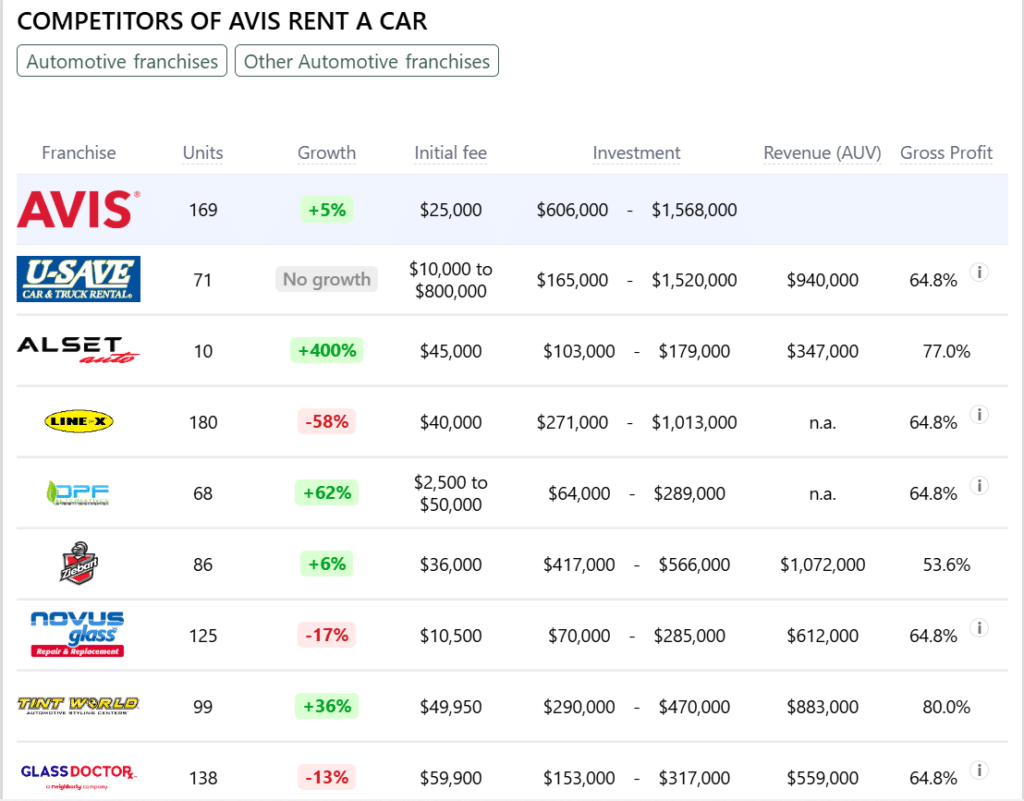
Task: Click the $940,000 revenue value
Action: coord(822,280)
